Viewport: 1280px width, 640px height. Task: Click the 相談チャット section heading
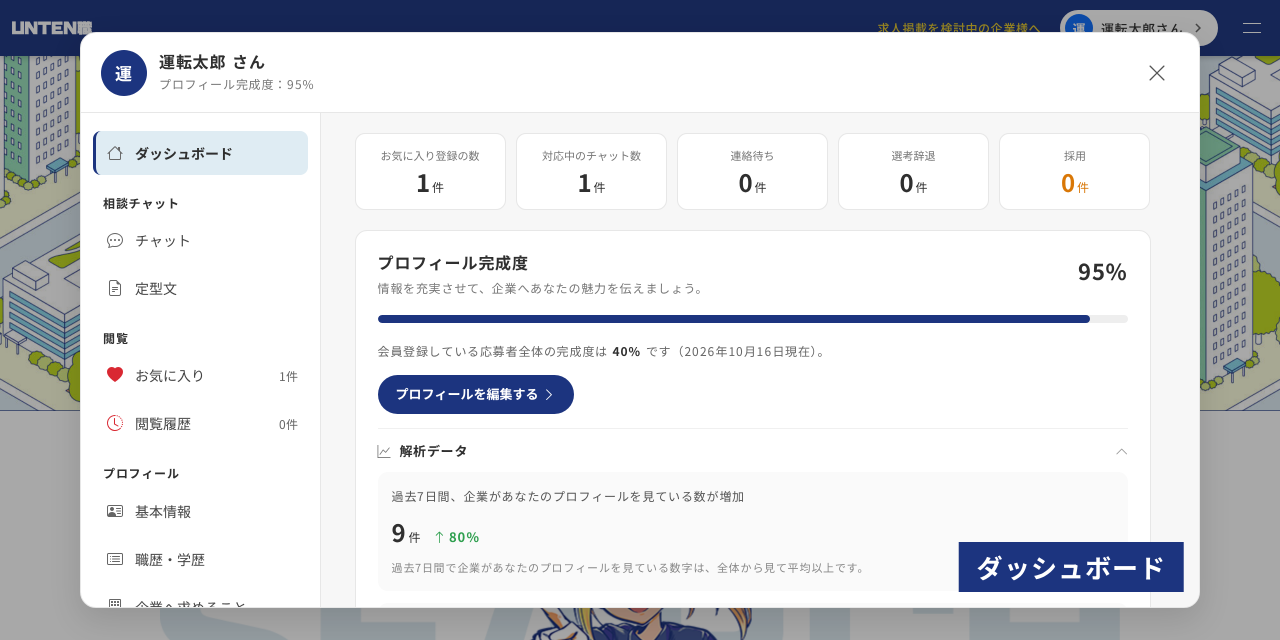[x=141, y=203]
